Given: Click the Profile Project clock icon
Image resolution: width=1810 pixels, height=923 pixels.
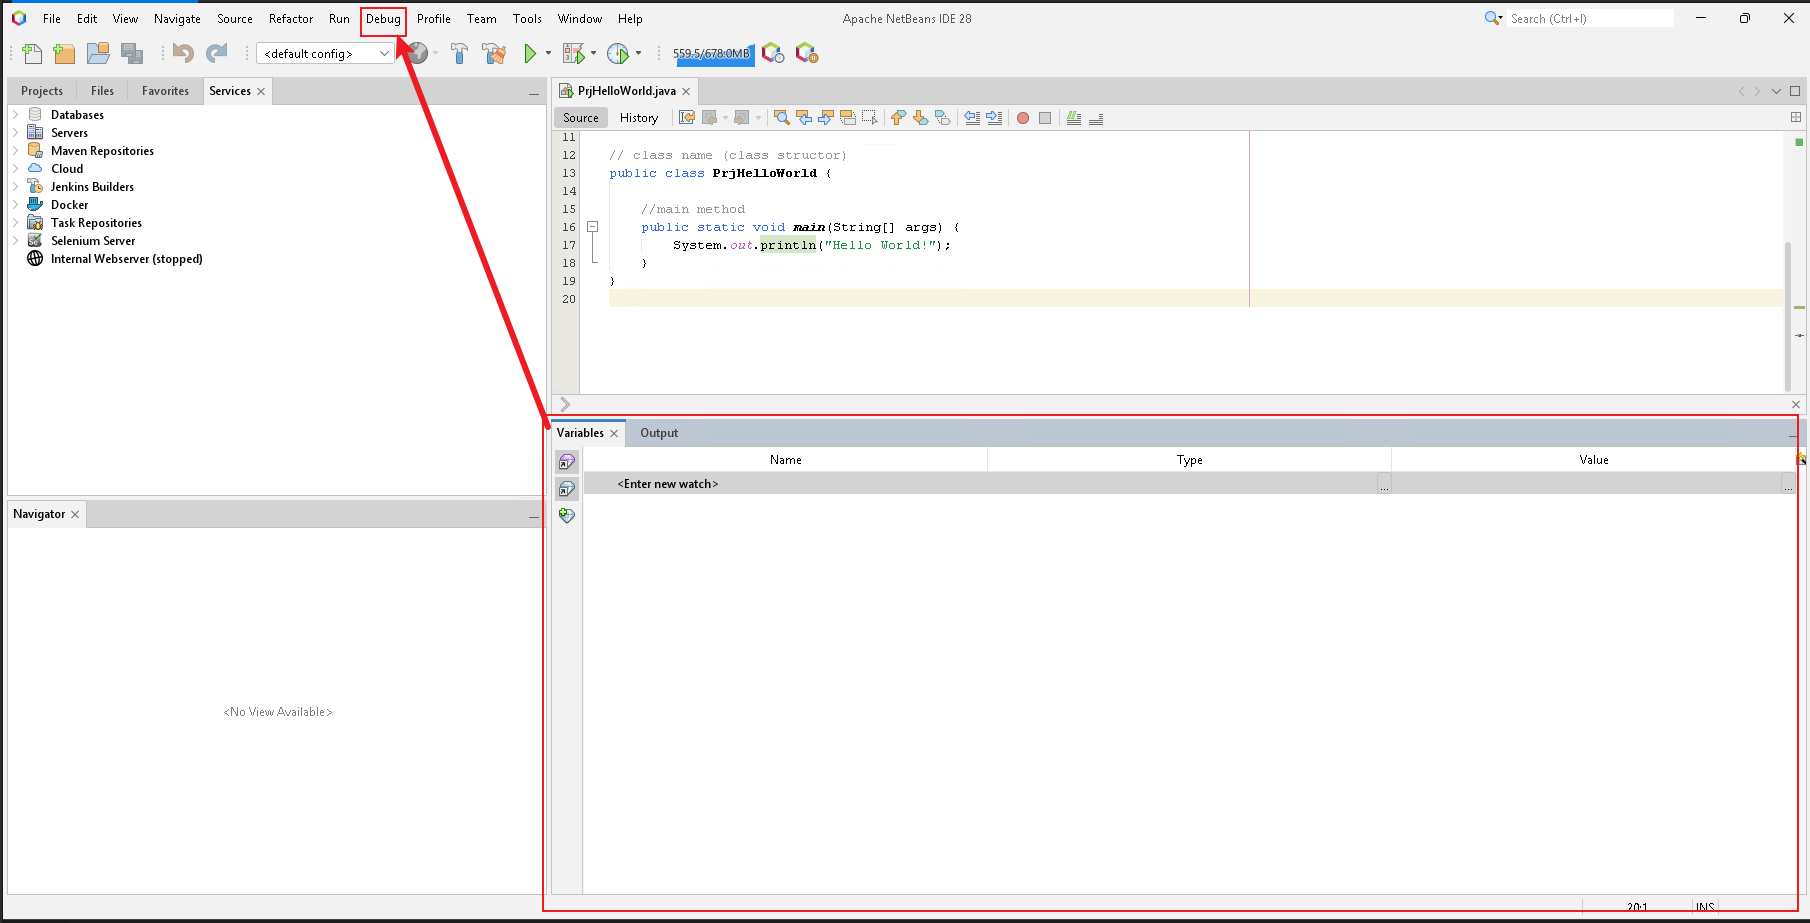Looking at the screenshot, I should (618, 54).
